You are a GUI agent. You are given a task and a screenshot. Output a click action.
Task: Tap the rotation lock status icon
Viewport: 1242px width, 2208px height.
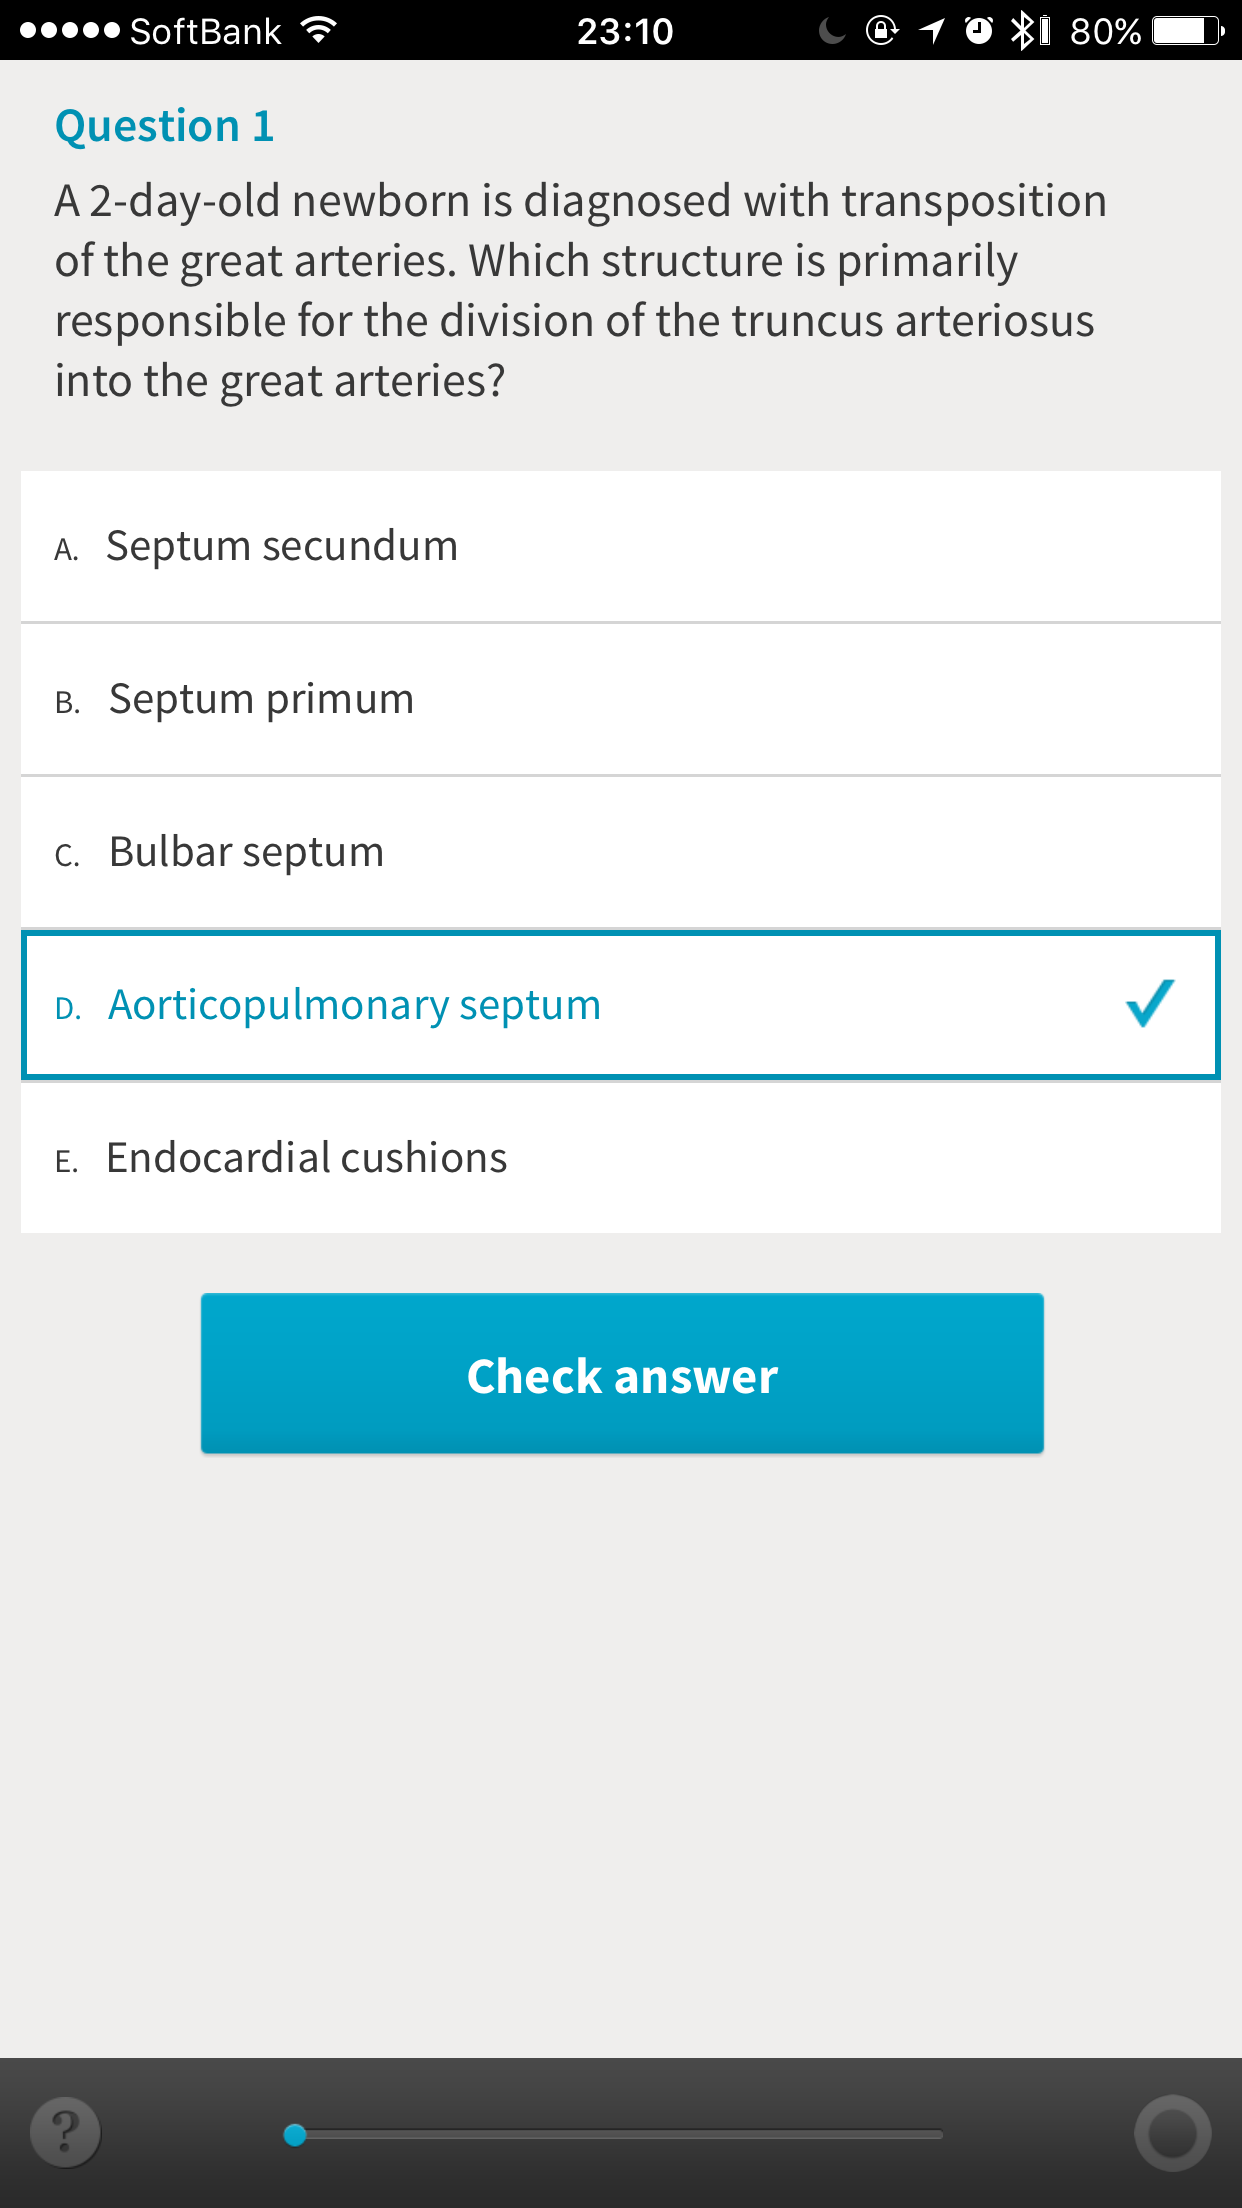click(x=882, y=31)
